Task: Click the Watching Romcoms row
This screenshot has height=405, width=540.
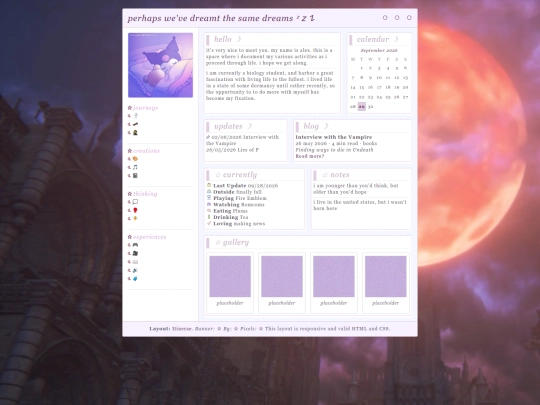Action: click(236, 205)
